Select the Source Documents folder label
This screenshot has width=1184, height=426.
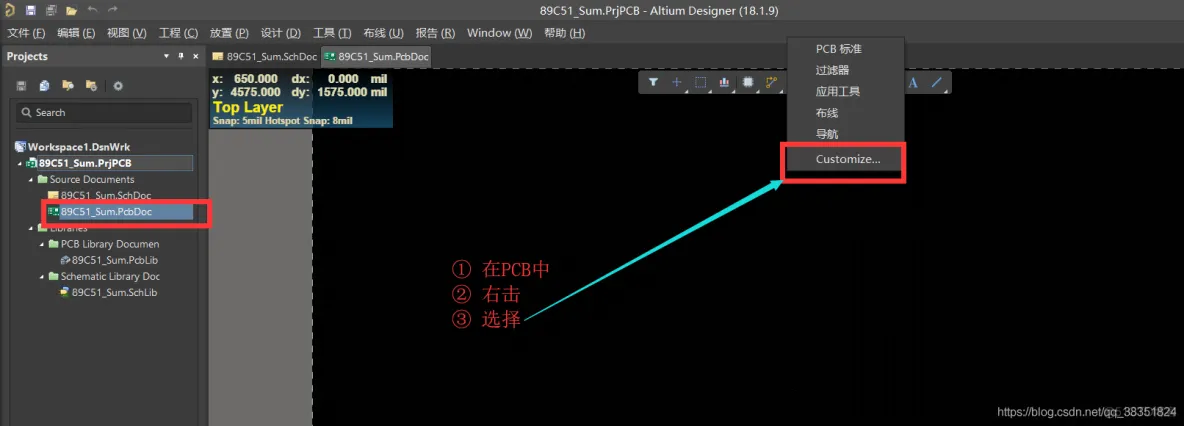click(x=92, y=180)
